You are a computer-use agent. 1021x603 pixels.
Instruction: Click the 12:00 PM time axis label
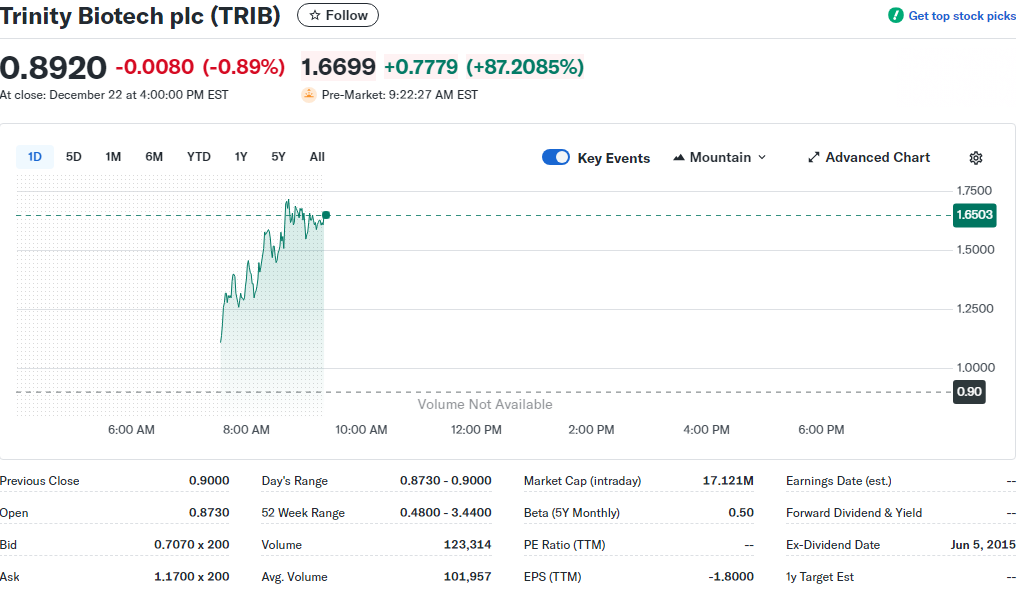(x=476, y=430)
